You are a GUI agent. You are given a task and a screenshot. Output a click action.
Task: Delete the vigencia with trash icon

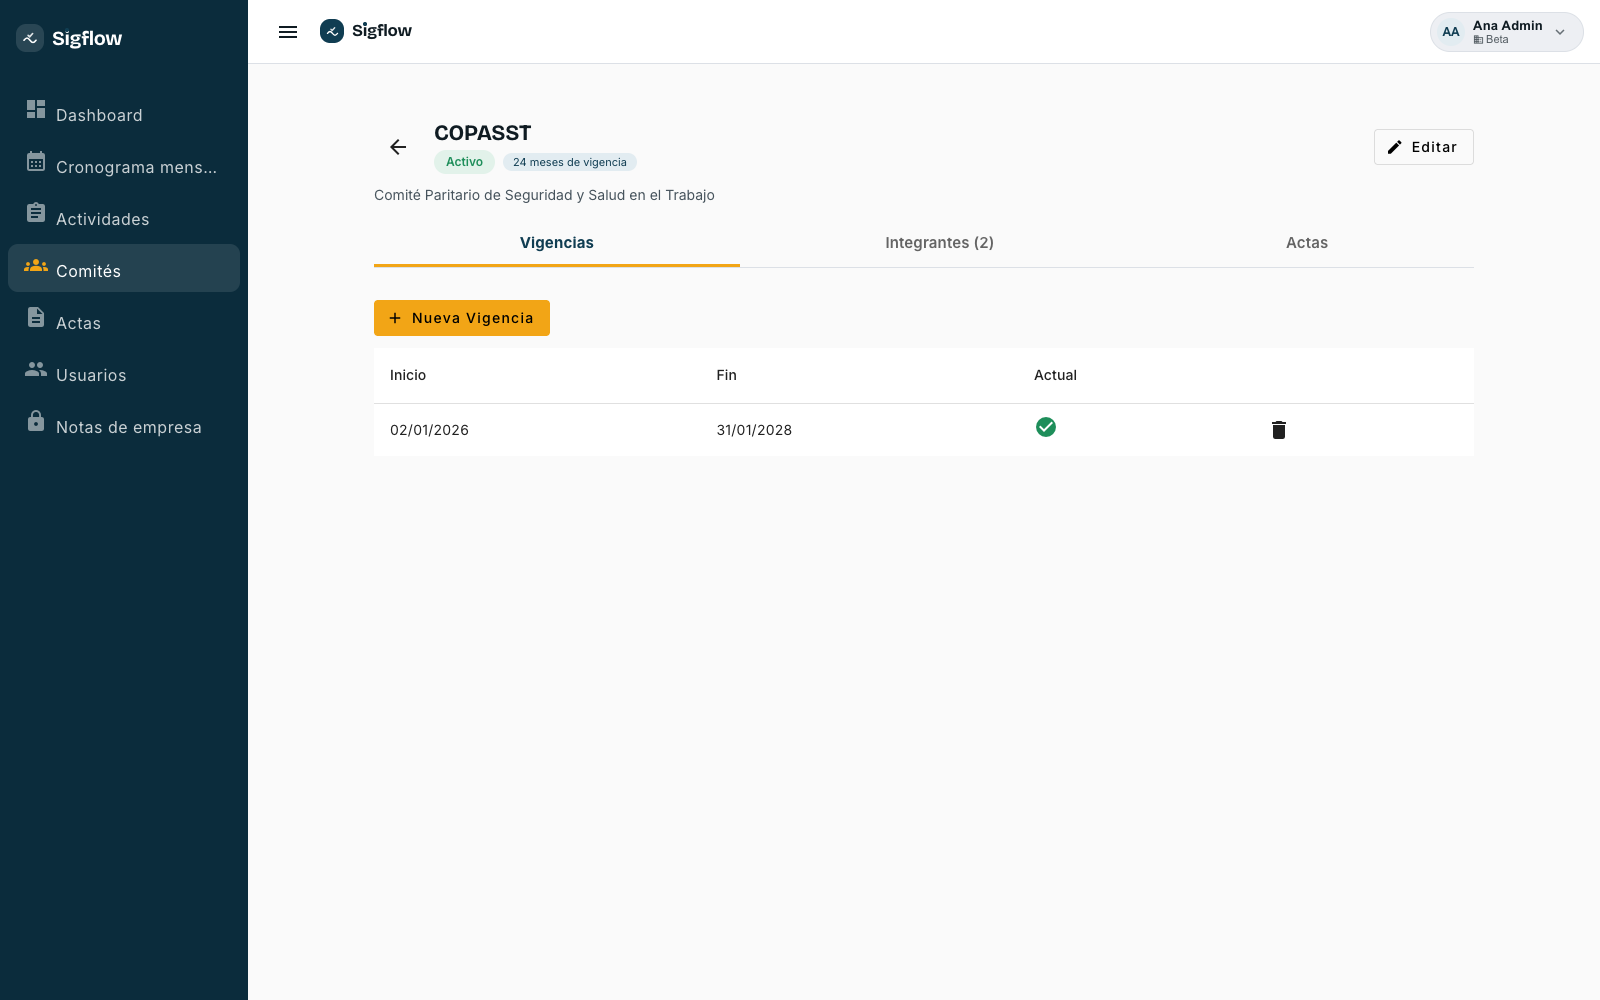[x=1278, y=430]
